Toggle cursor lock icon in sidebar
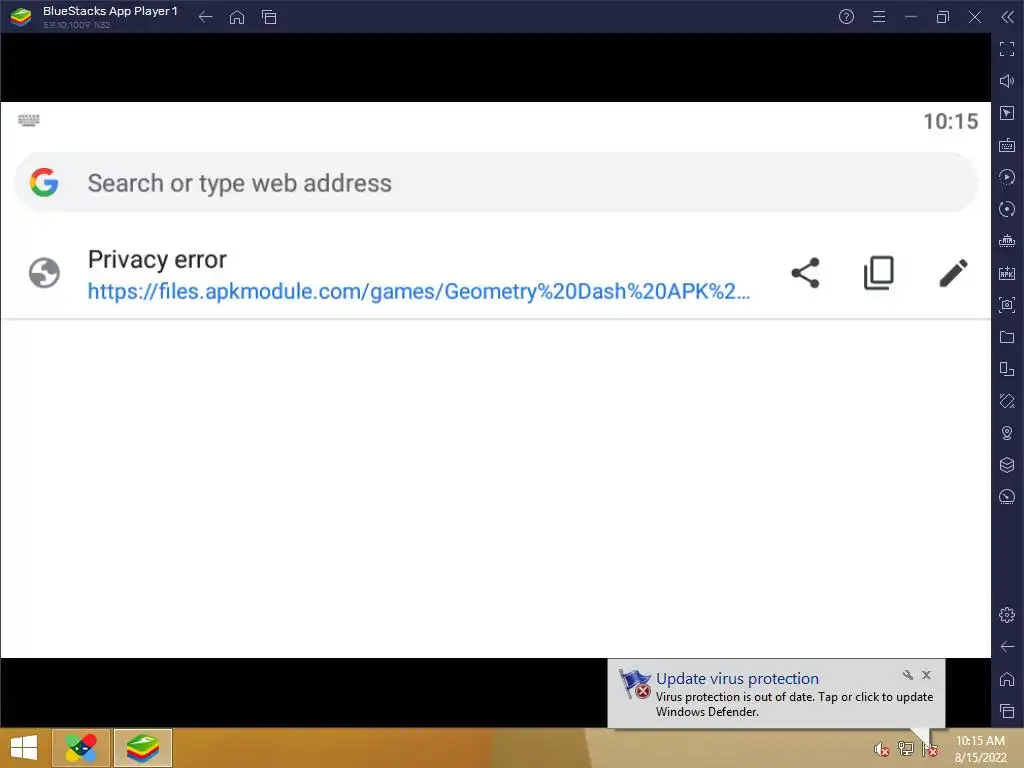 pyautogui.click(x=1007, y=113)
